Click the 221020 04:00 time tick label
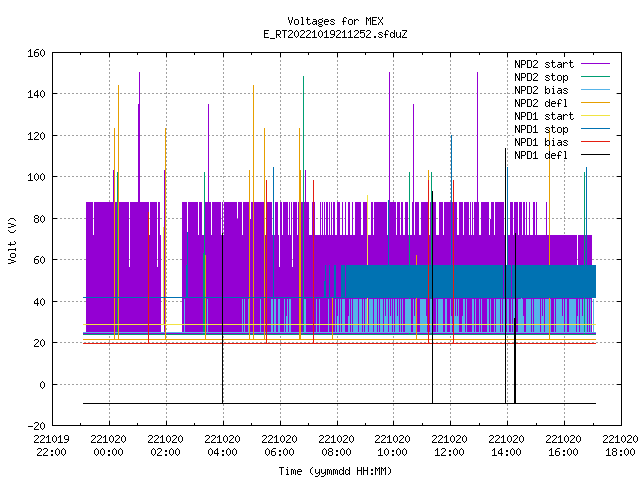Screen dimensions: 640x480 222,446
